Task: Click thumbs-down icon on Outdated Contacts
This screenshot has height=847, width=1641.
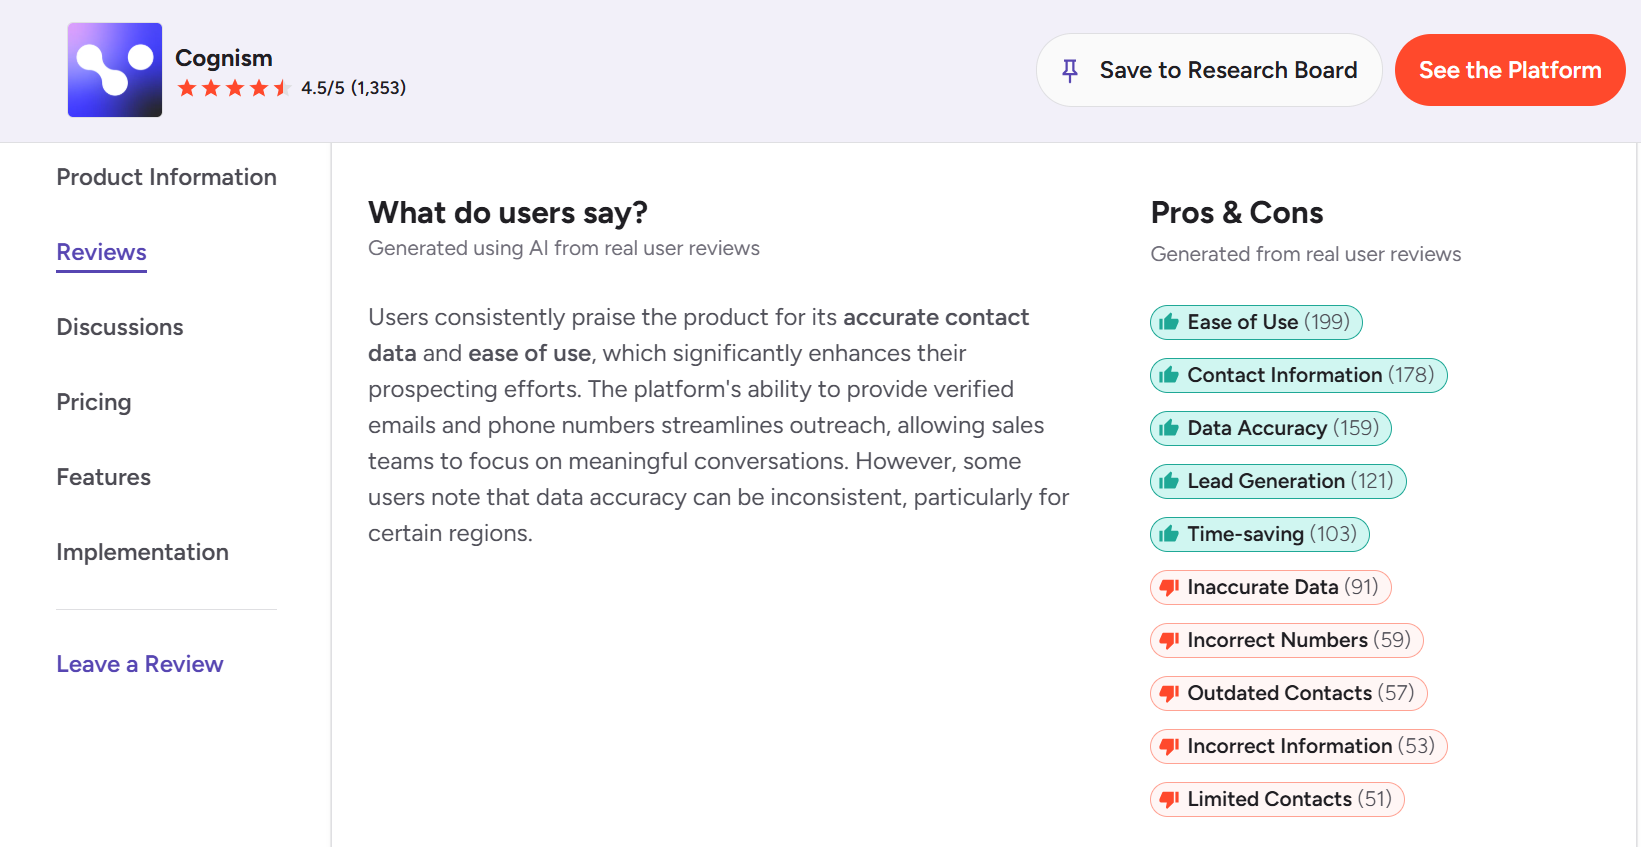Action: click(1169, 694)
